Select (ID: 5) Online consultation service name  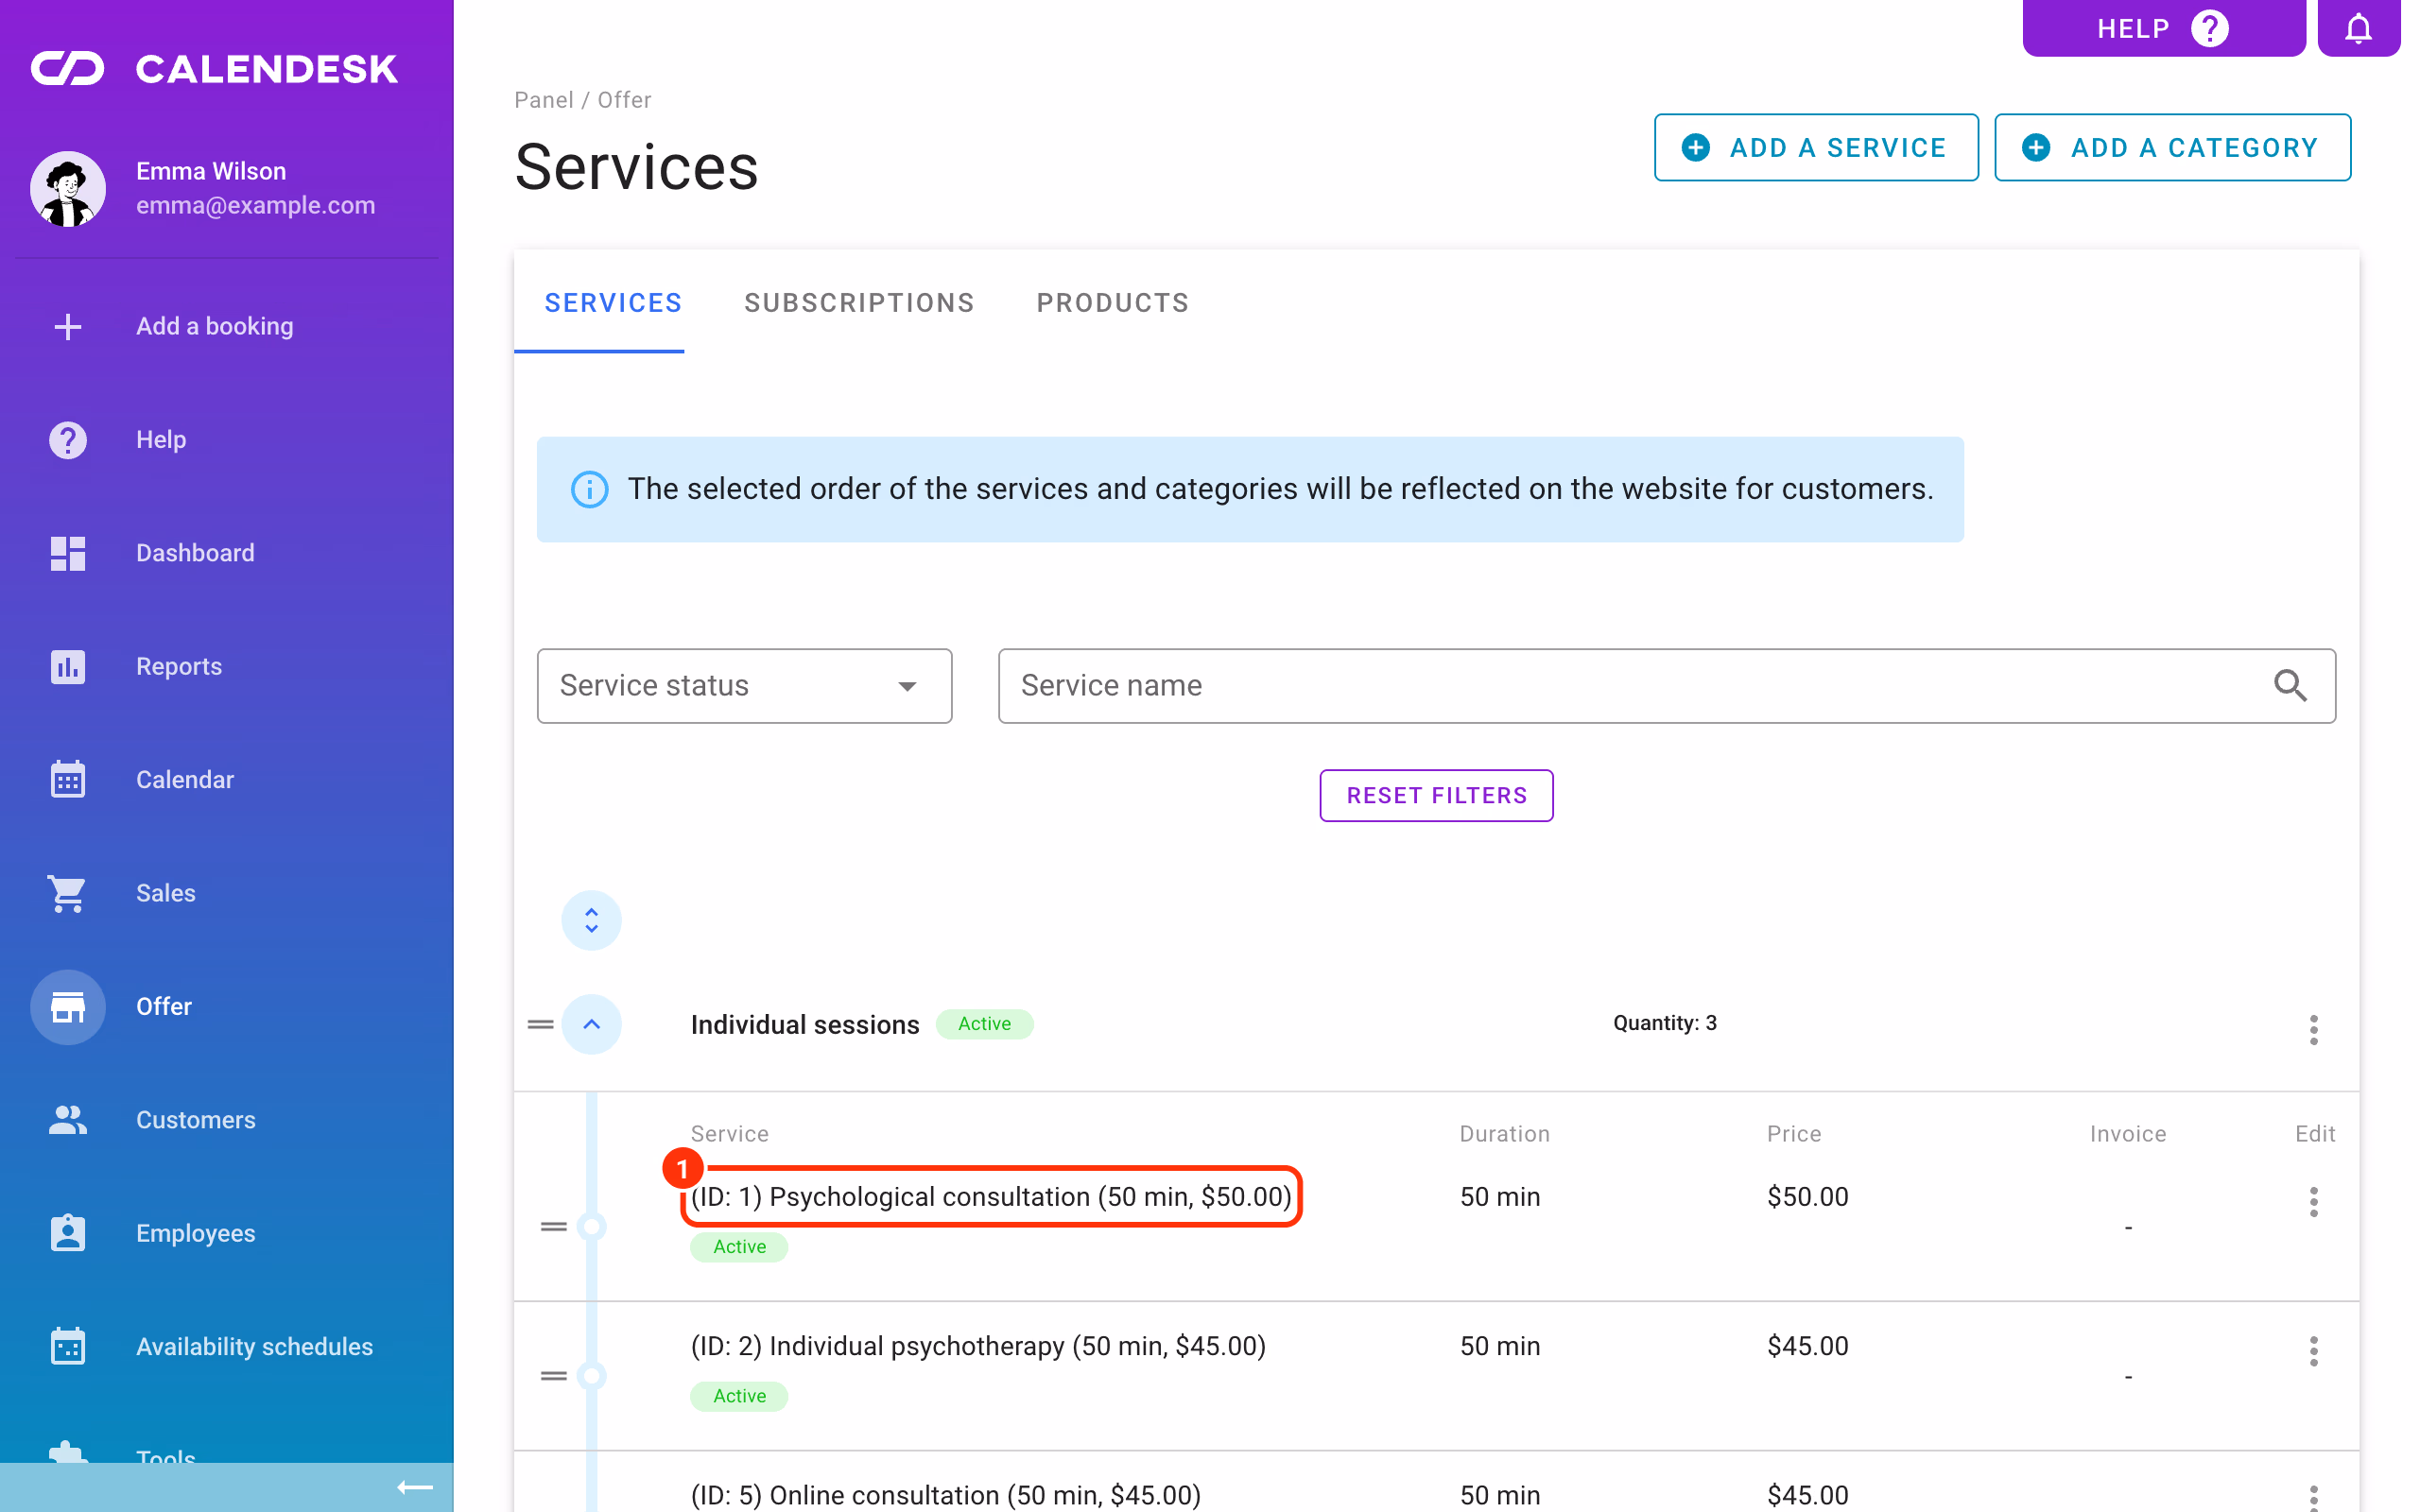click(945, 1495)
